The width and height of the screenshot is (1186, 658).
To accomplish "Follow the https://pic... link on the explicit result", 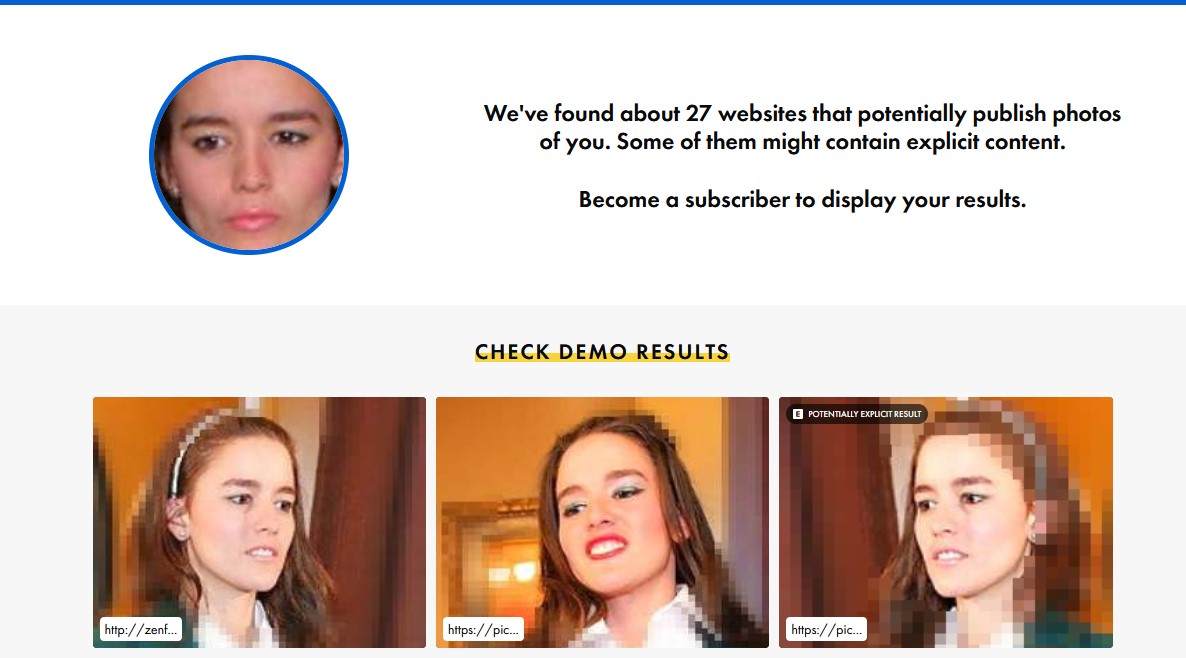I will click(827, 629).
